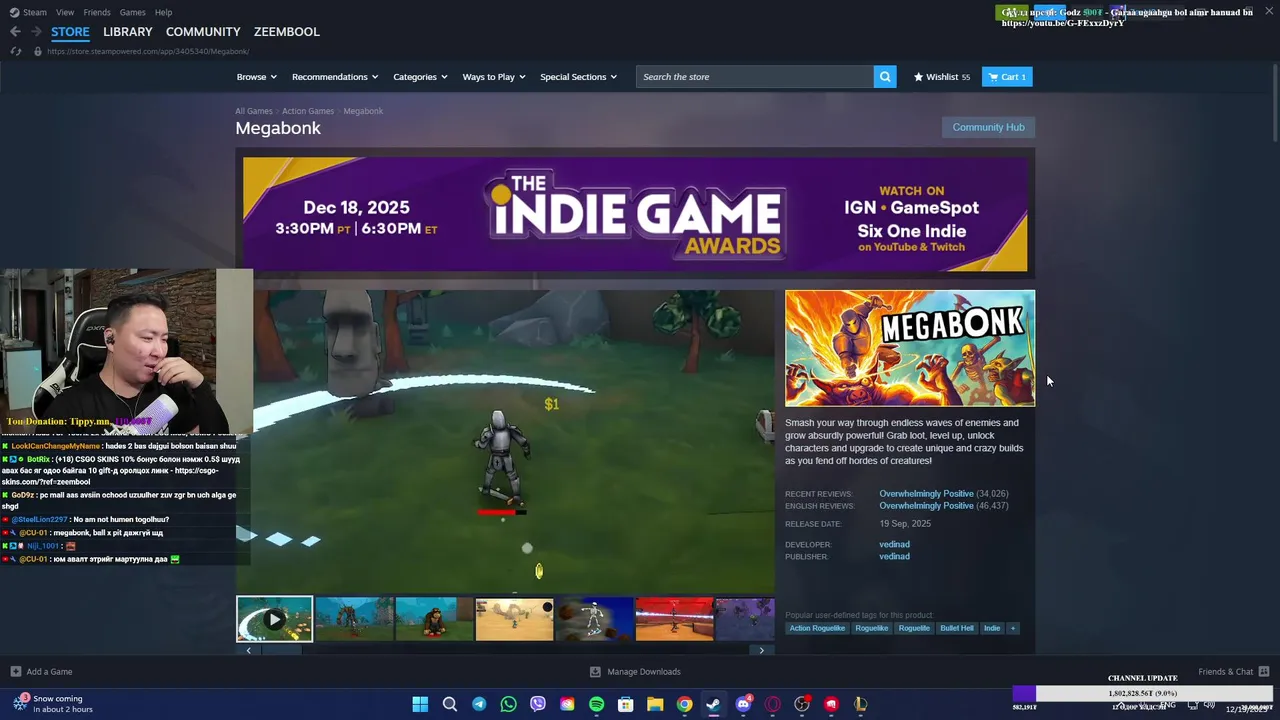
Task: Click the All Games breadcrumb
Action: click(x=254, y=111)
